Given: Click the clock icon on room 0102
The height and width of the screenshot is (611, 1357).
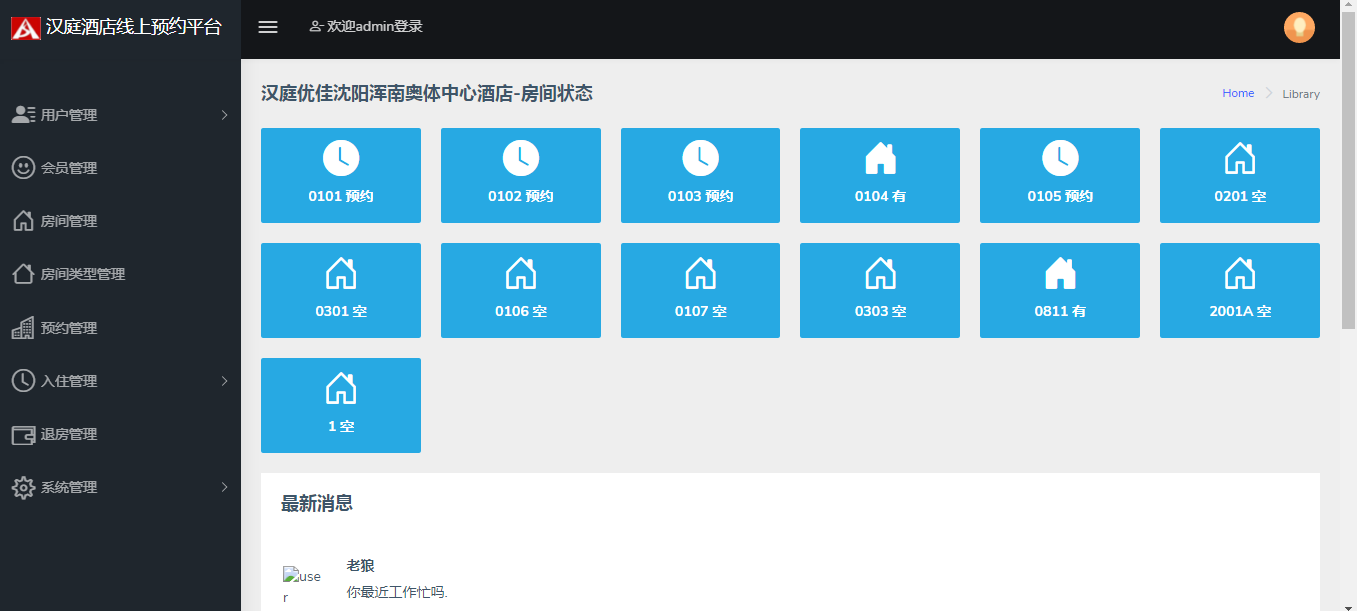Looking at the screenshot, I should [x=521, y=157].
